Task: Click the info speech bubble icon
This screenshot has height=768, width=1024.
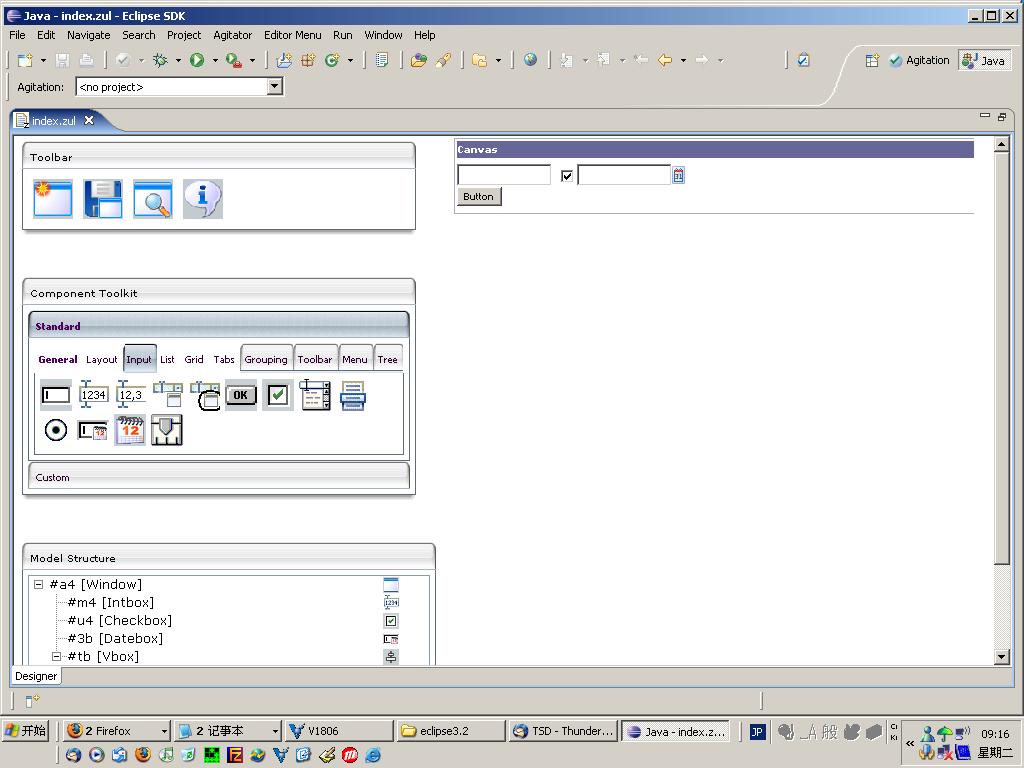Action: (x=203, y=199)
